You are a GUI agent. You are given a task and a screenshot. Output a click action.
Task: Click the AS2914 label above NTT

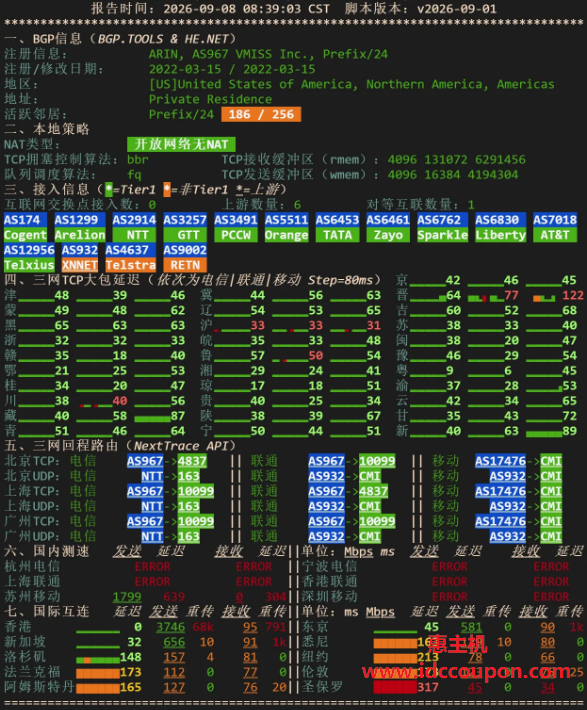[x=134, y=220]
